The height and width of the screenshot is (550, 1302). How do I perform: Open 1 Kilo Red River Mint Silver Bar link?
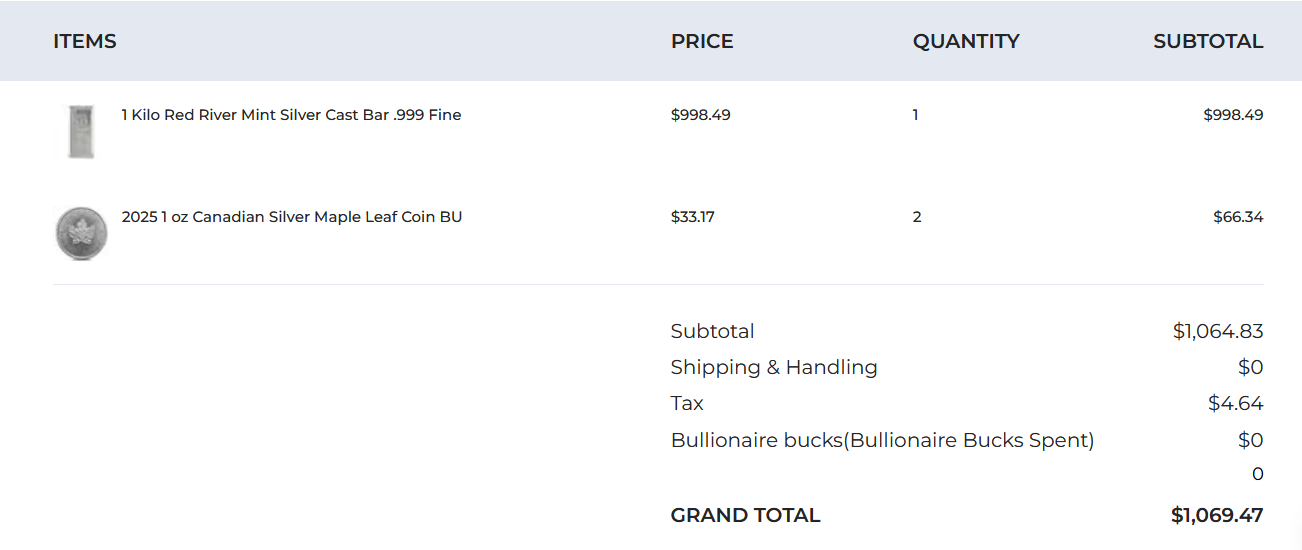click(291, 115)
